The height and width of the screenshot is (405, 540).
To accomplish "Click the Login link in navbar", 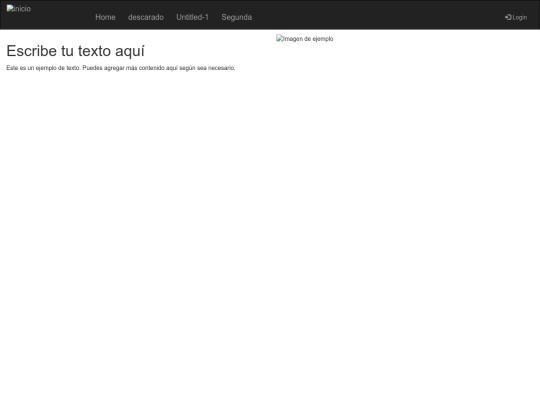I will coord(516,17).
